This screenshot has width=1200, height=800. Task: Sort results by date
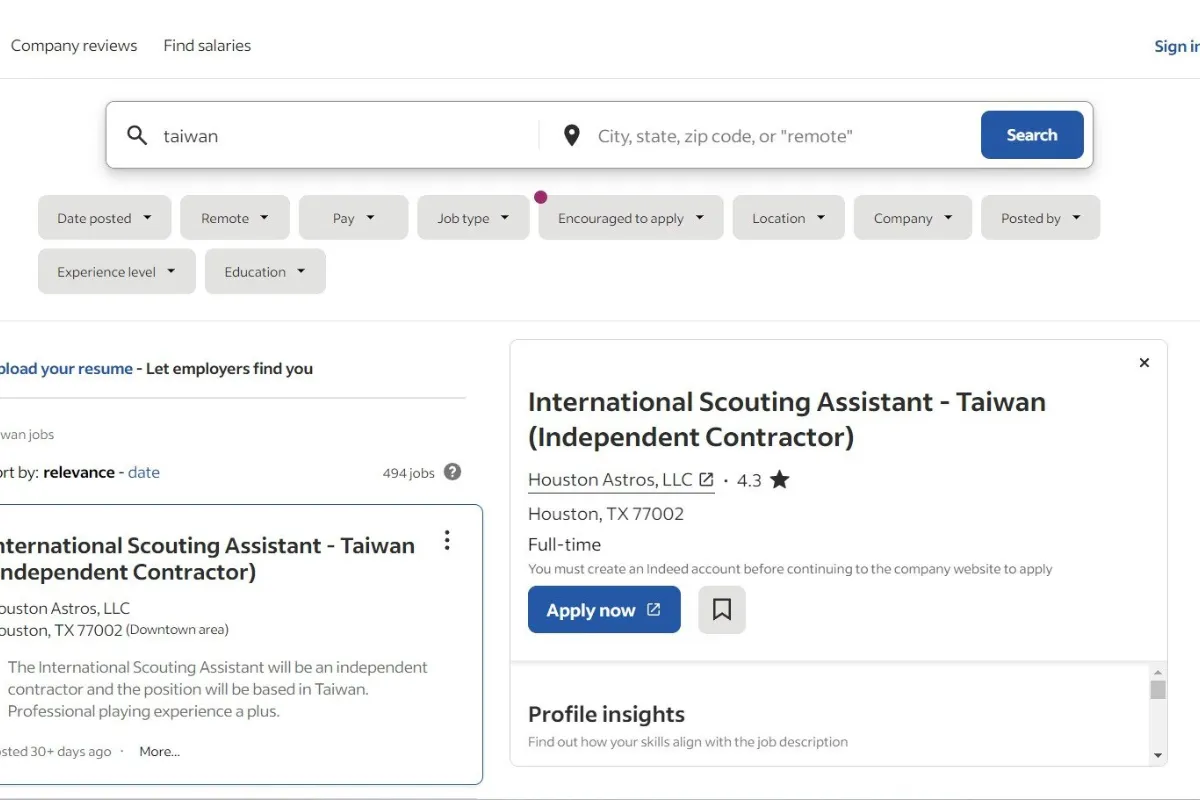tap(144, 472)
